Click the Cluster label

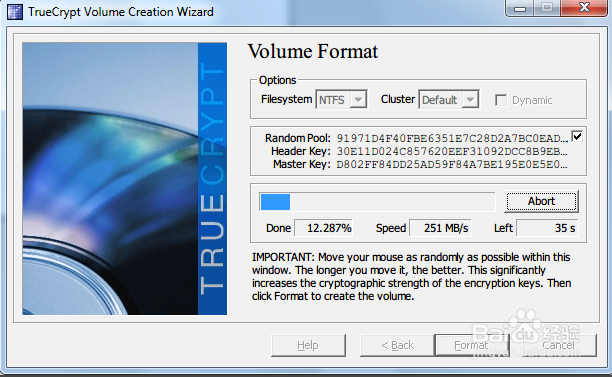pyautogui.click(x=398, y=100)
